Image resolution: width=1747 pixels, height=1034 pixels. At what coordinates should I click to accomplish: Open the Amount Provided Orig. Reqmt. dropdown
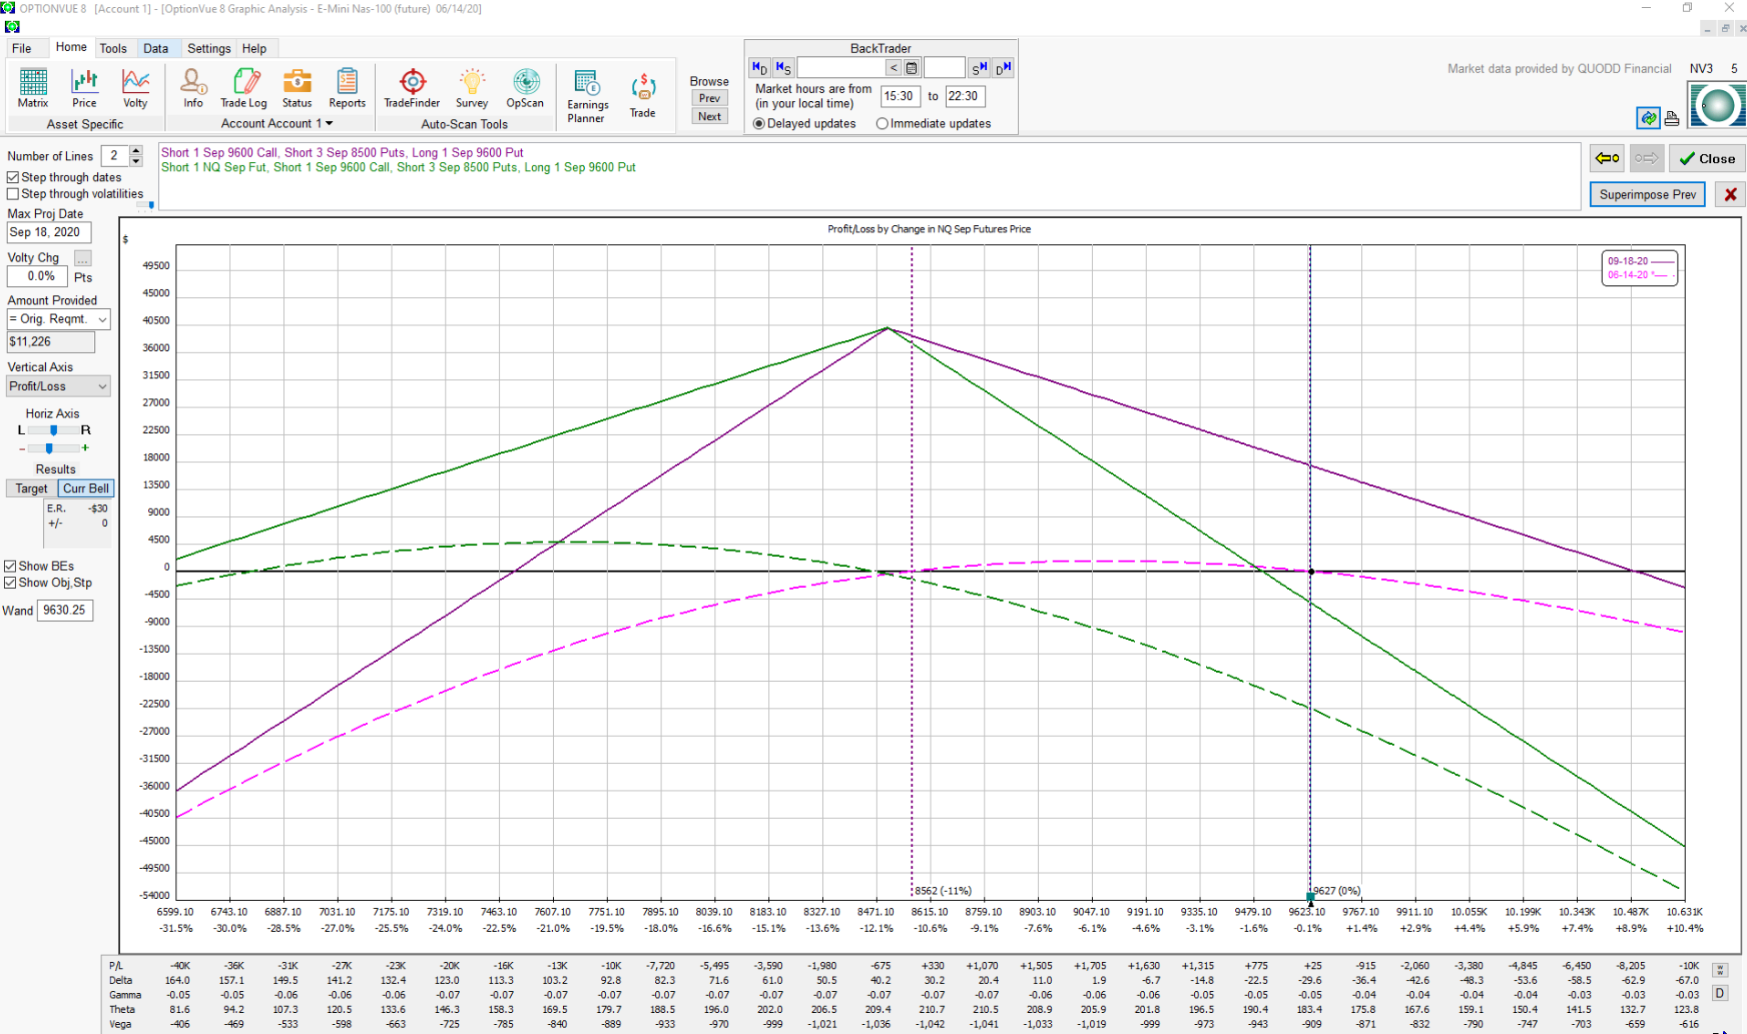click(102, 319)
